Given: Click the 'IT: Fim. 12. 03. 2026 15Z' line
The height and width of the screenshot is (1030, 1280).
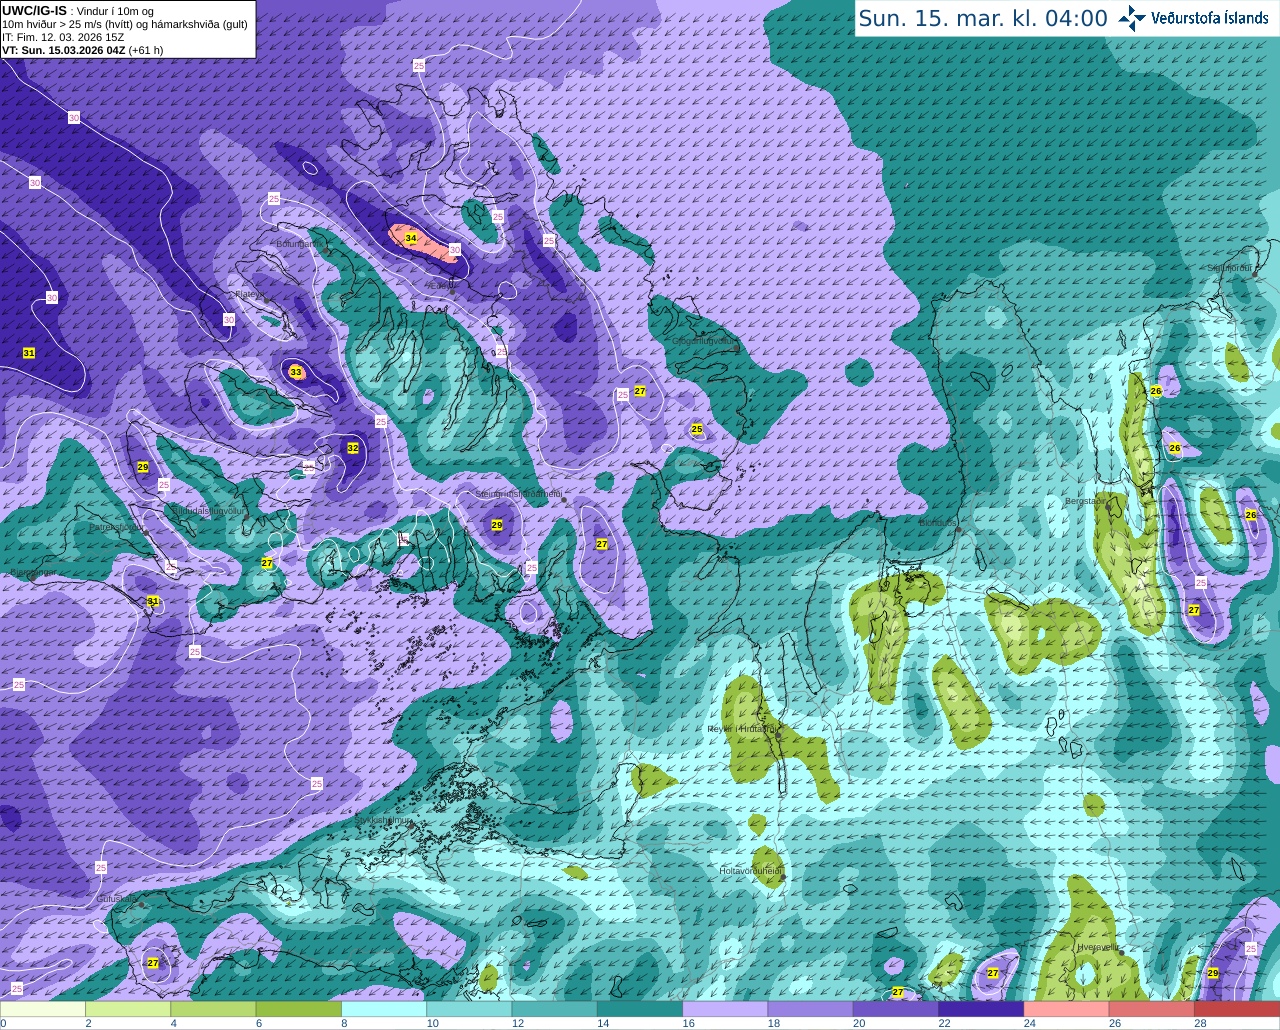Looking at the screenshot, I should [63, 37].
